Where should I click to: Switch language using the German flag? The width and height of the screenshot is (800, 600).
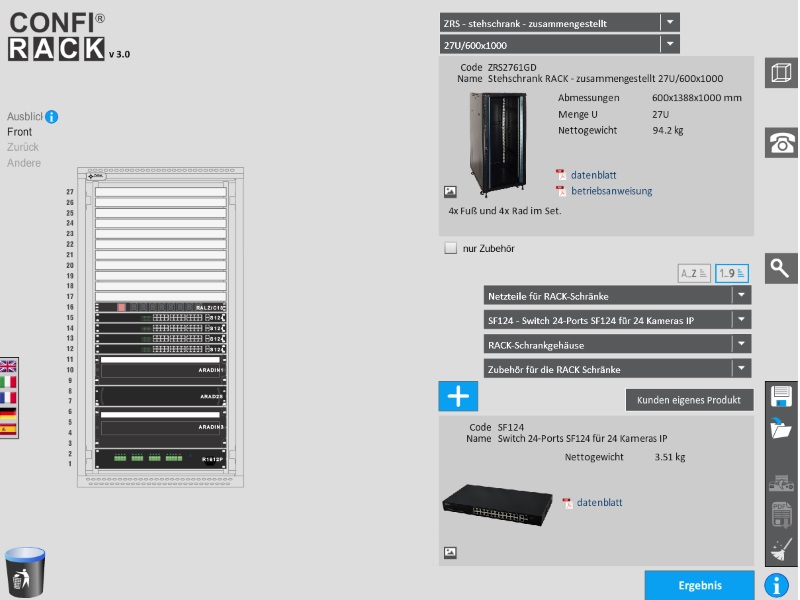8,413
